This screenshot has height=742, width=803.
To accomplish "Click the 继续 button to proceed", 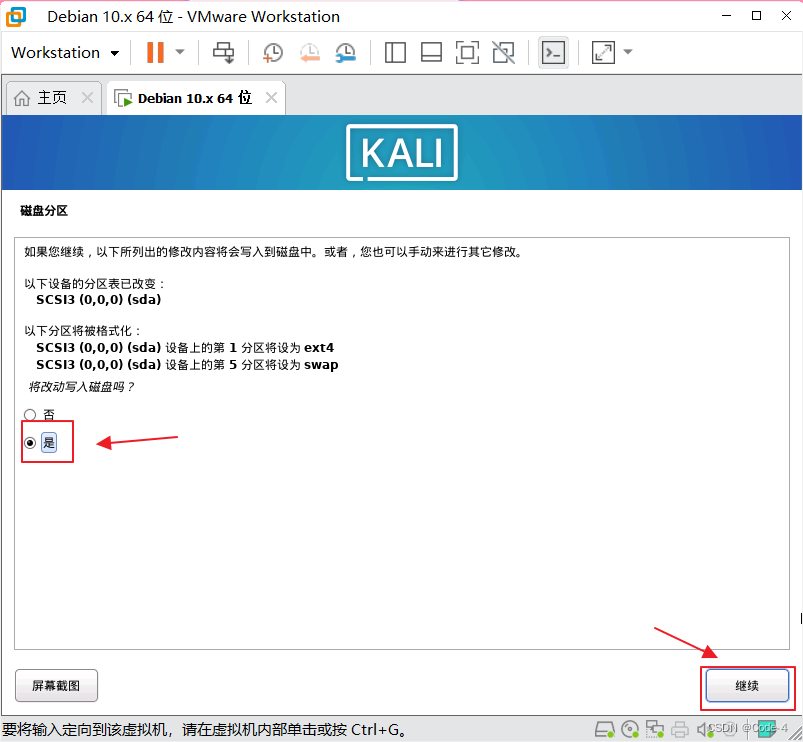I will 747,687.
